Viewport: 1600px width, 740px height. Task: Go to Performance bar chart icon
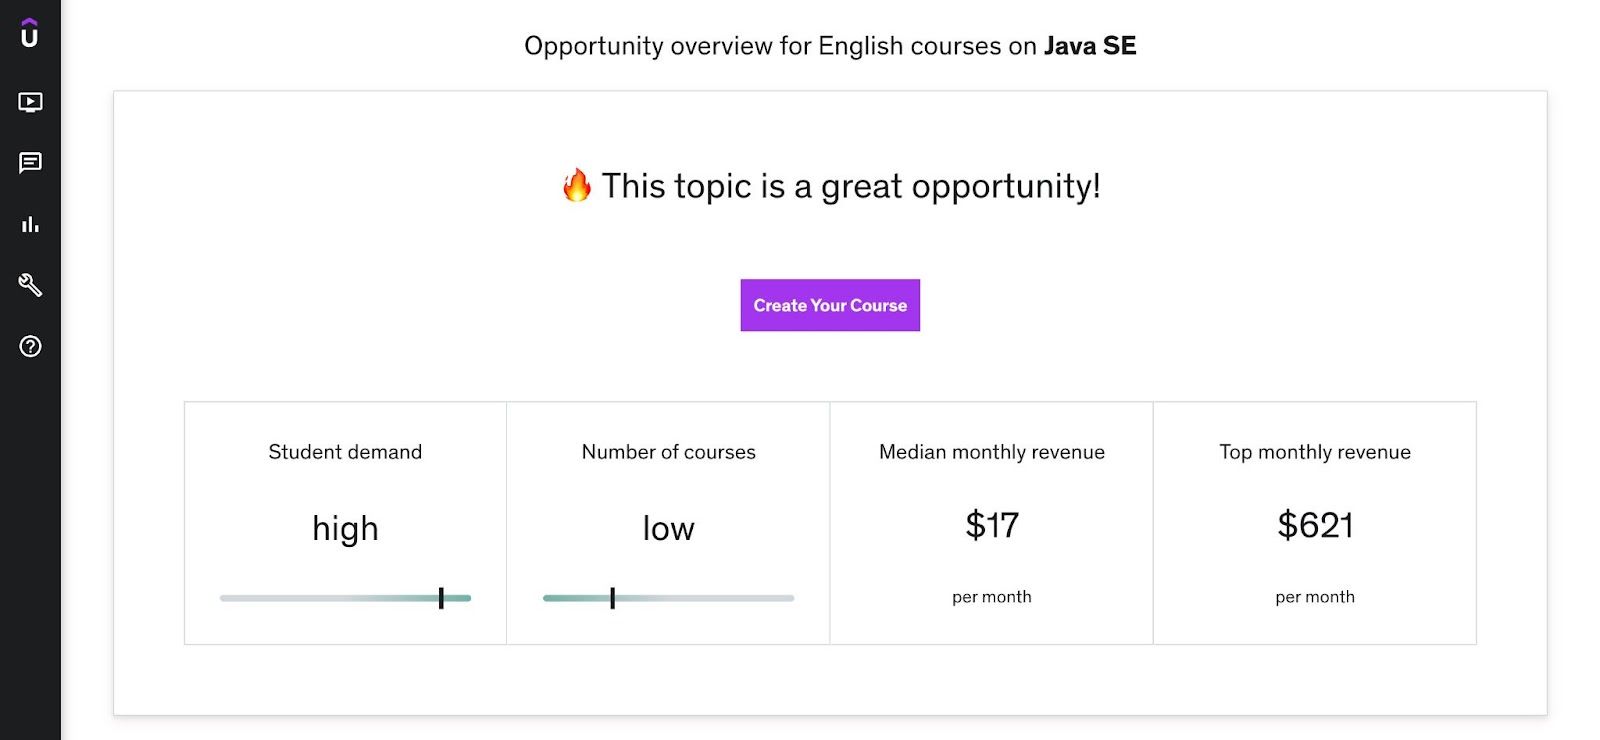(x=30, y=224)
